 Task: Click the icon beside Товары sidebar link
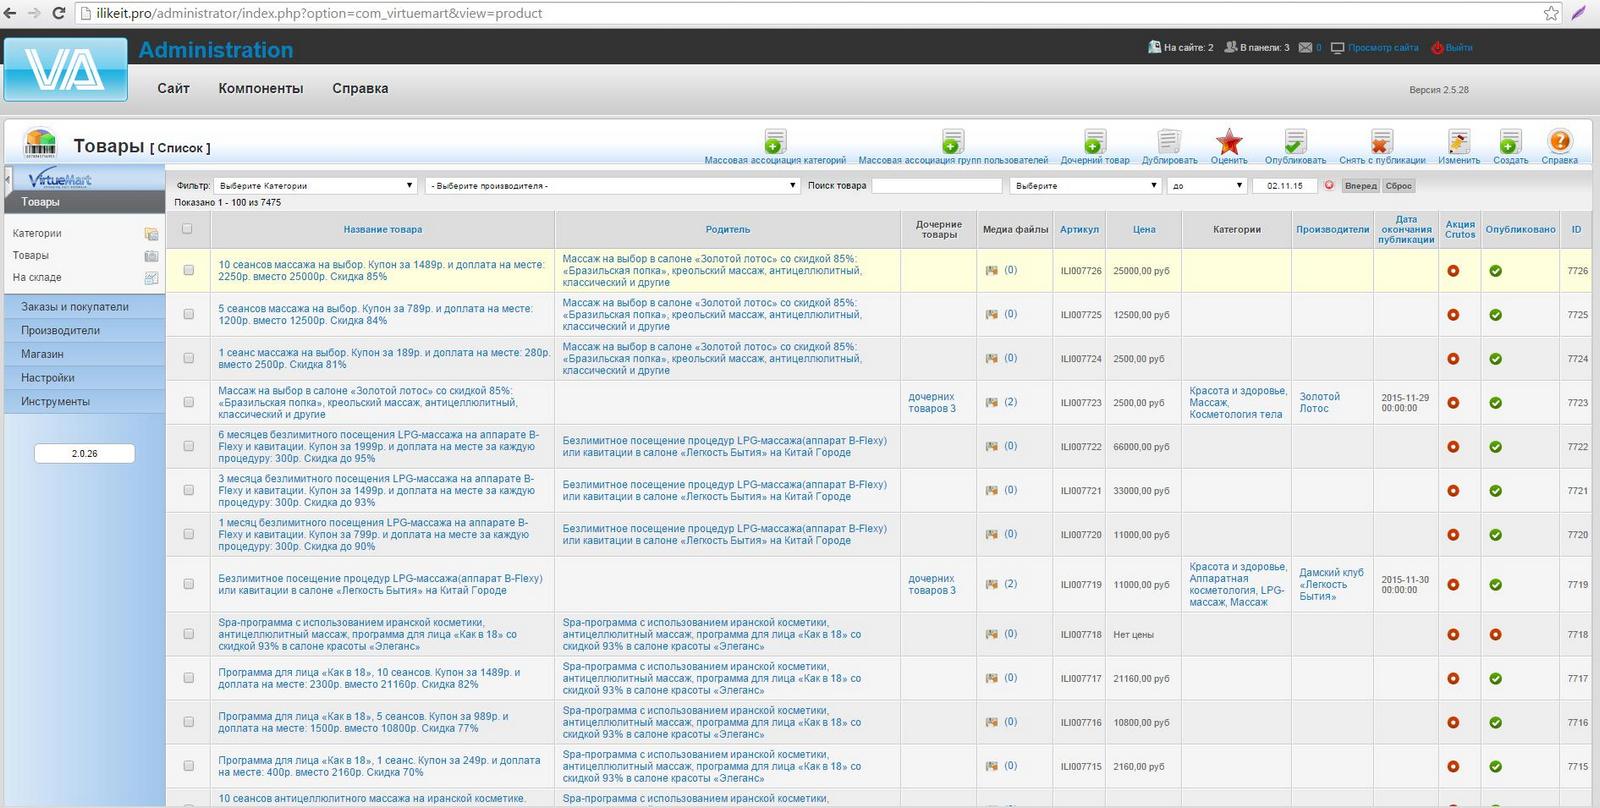(x=151, y=256)
